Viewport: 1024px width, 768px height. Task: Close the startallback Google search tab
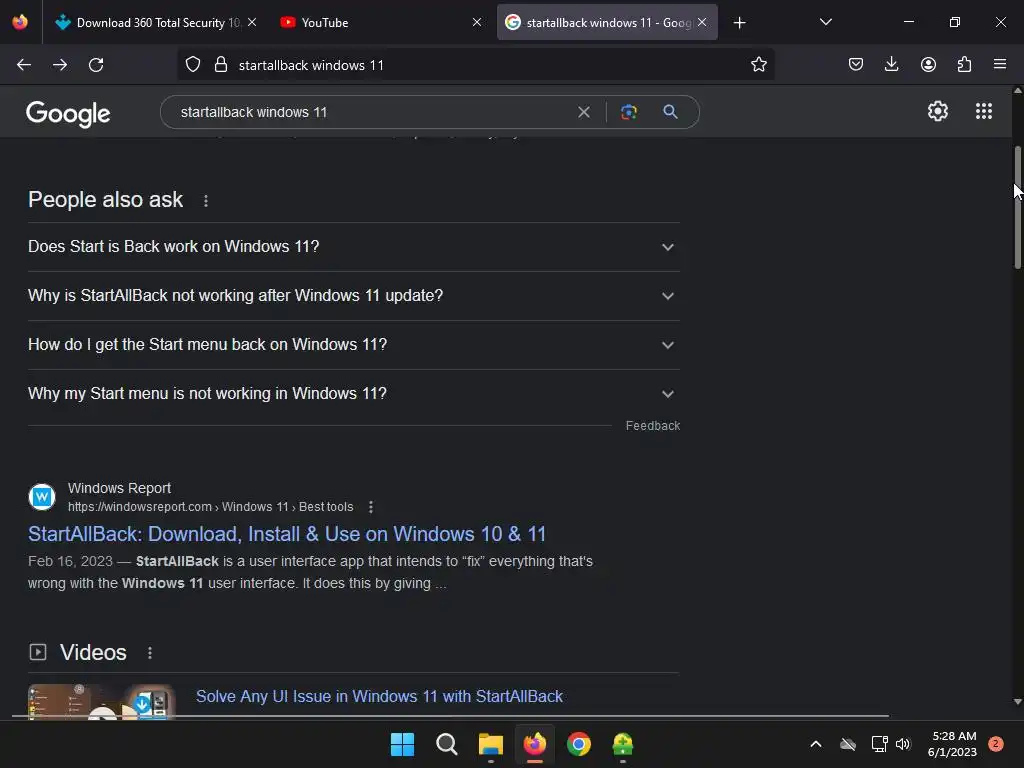(x=702, y=22)
